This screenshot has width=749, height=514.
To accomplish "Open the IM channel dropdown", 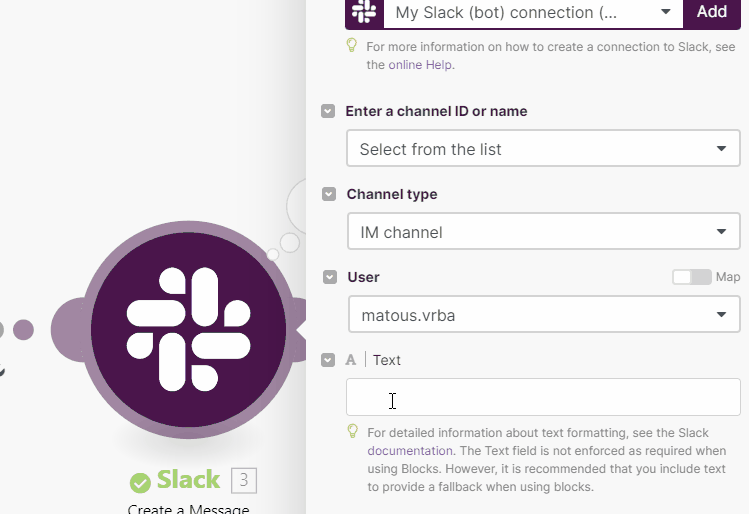I will [x=544, y=232].
